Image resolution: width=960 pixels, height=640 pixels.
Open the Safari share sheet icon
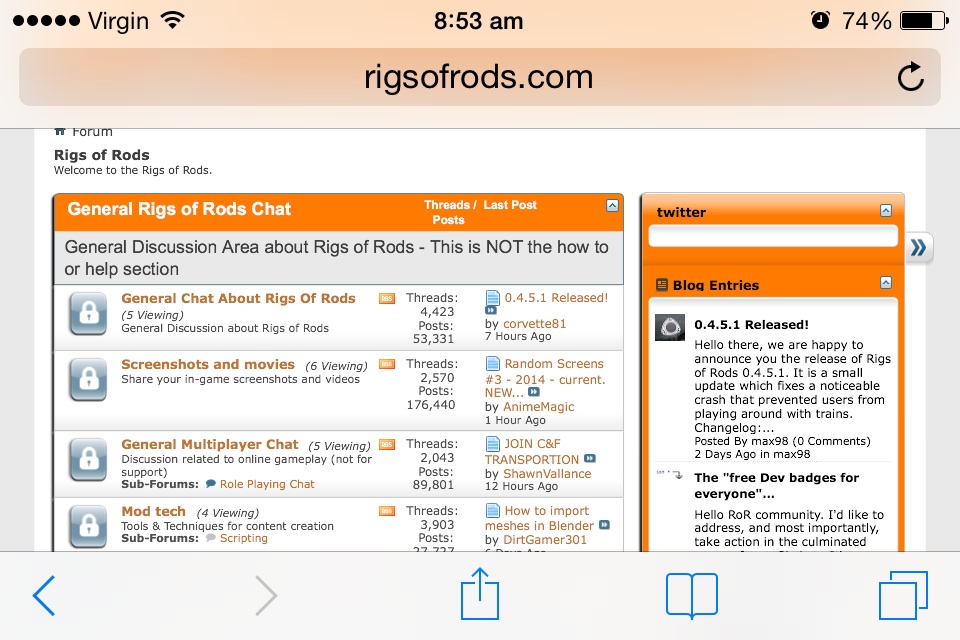click(x=480, y=594)
